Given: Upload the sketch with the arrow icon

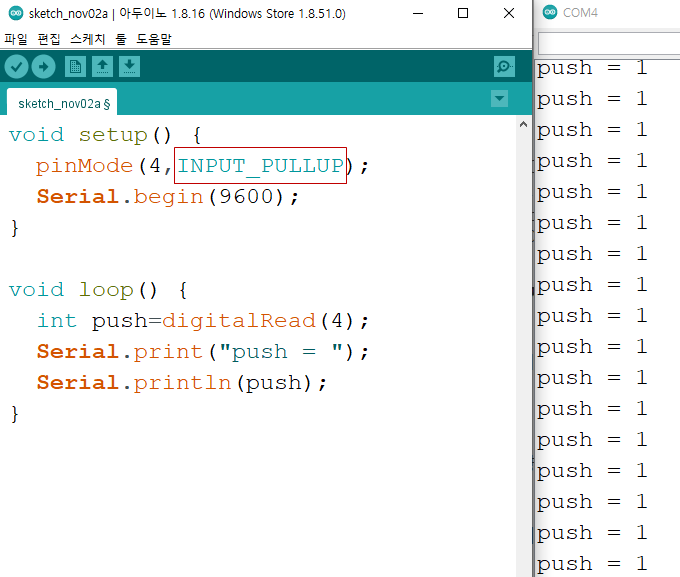Looking at the screenshot, I should click(x=43, y=67).
